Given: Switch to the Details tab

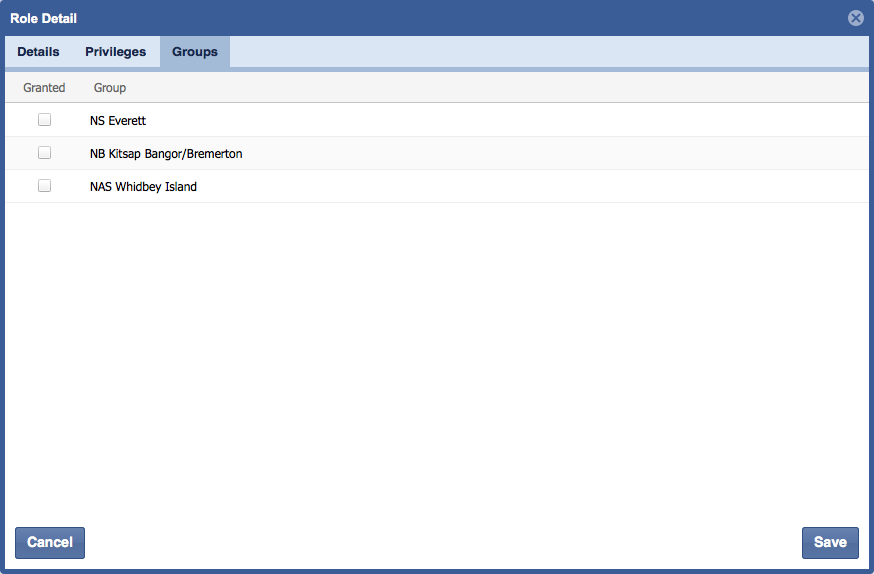Looking at the screenshot, I should (x=38, y=52).
